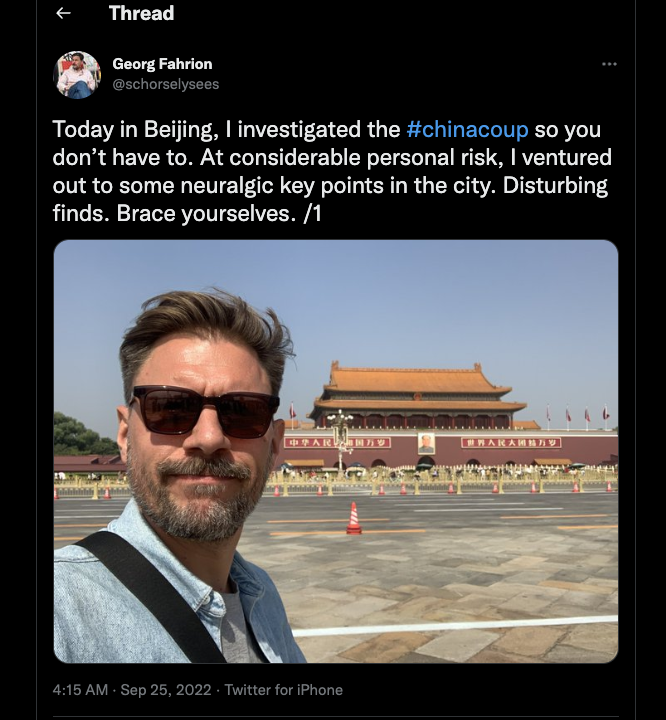Click the 4:15 AM timestamp
The height and width of the screenshot is (720, 666).
[80, 689]
